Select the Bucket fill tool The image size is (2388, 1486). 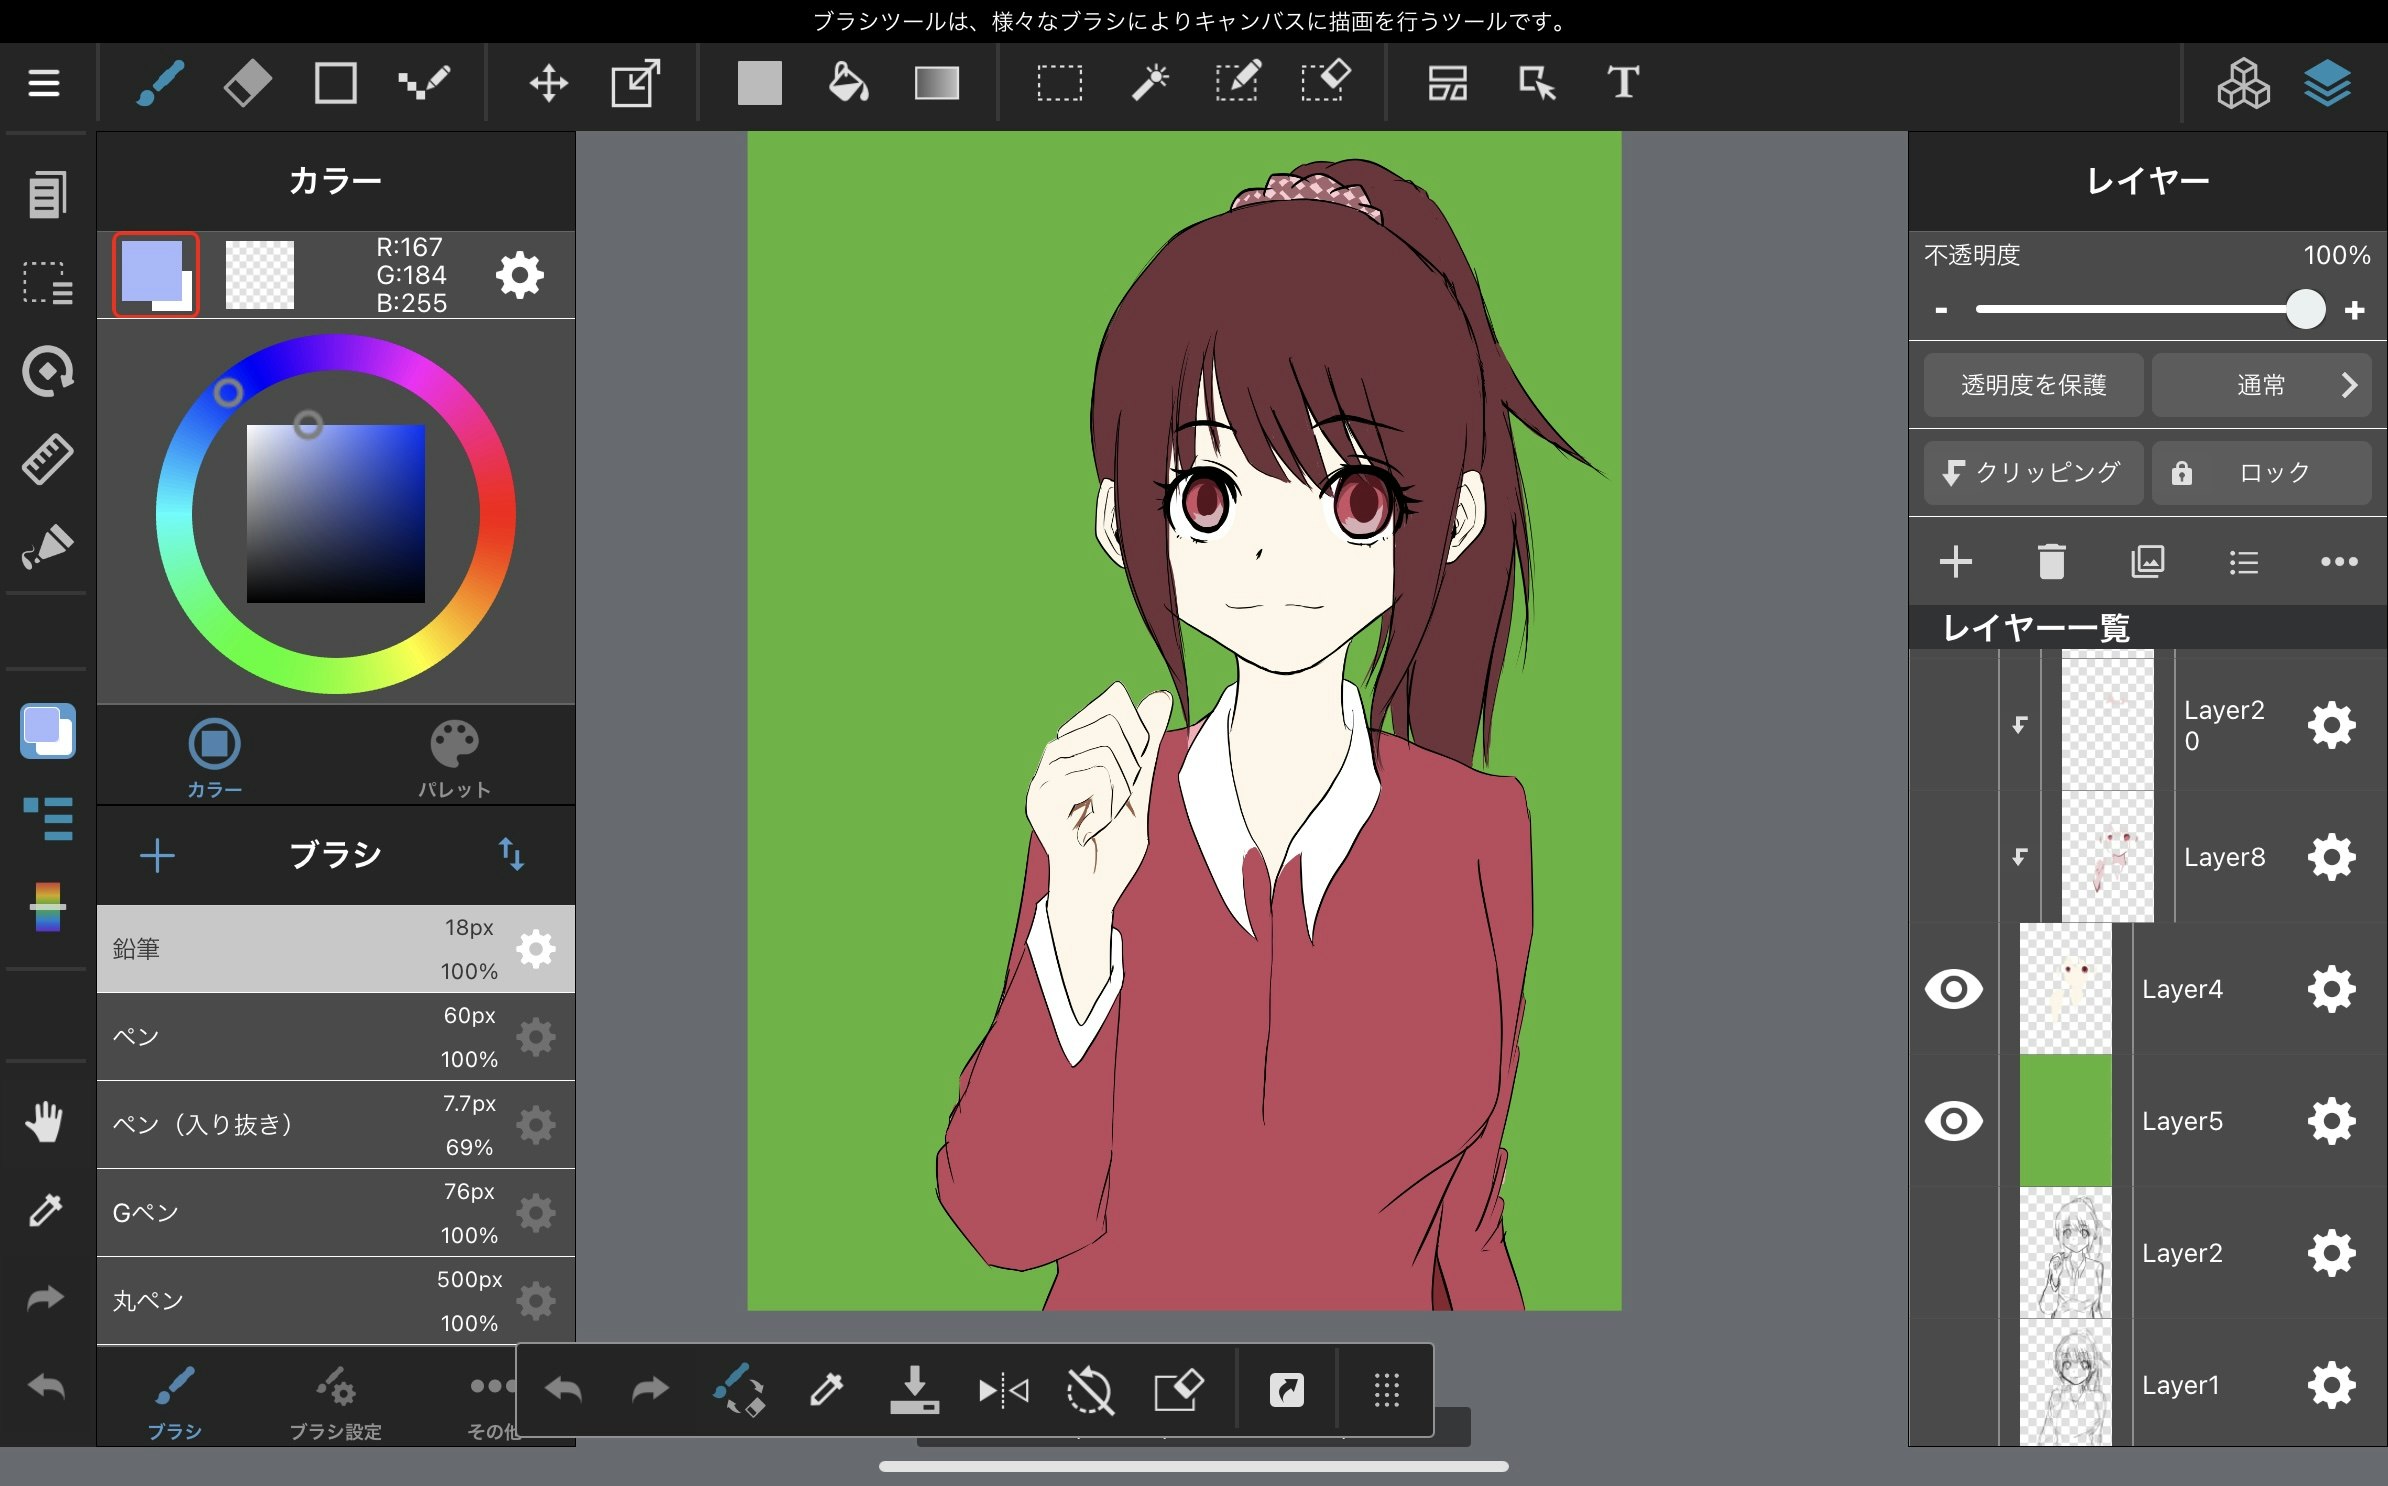(848, 83)
